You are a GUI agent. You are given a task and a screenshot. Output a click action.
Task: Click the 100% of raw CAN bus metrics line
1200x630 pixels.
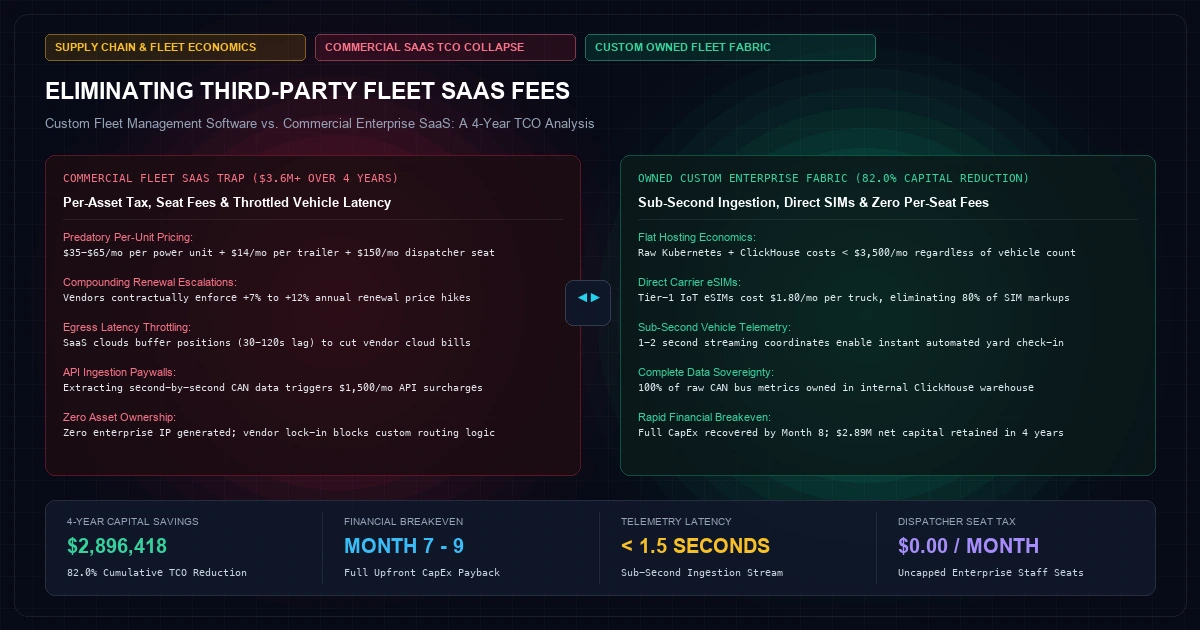click(x=836, y=388)
